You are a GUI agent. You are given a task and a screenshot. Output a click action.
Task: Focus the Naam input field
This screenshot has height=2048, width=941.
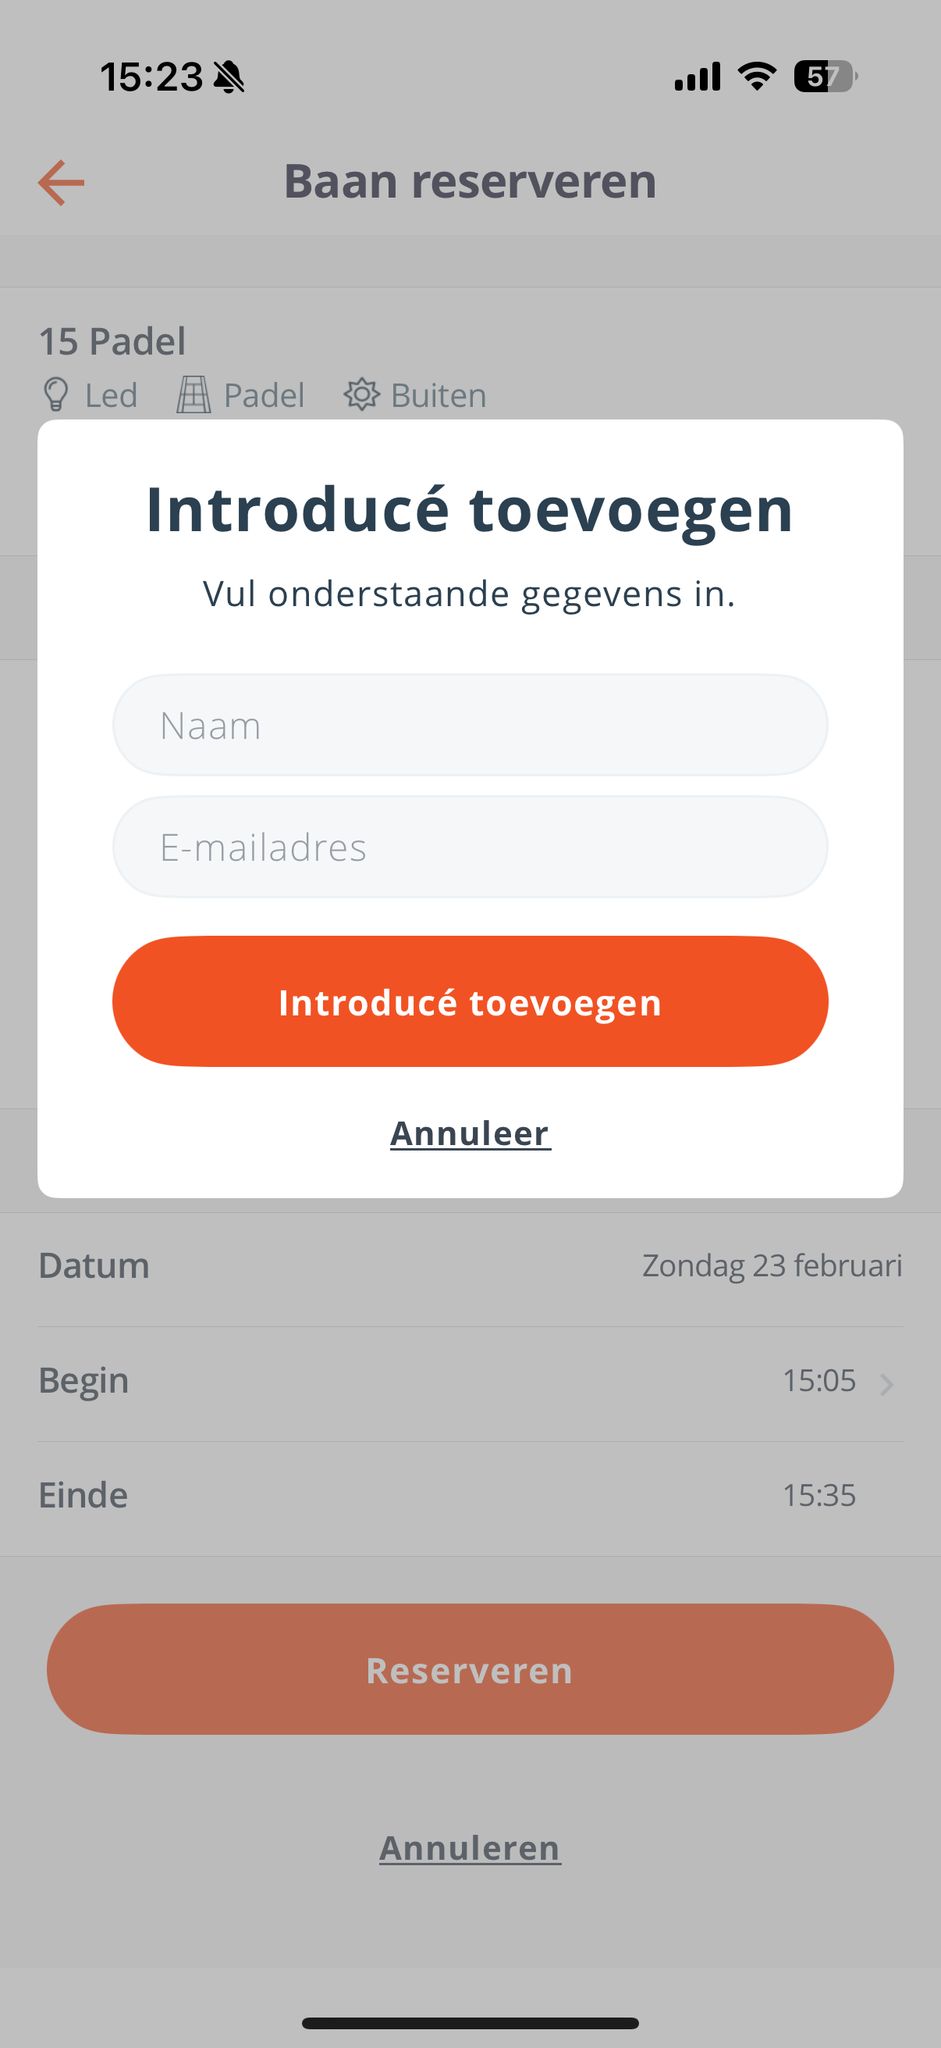(470, 726)
